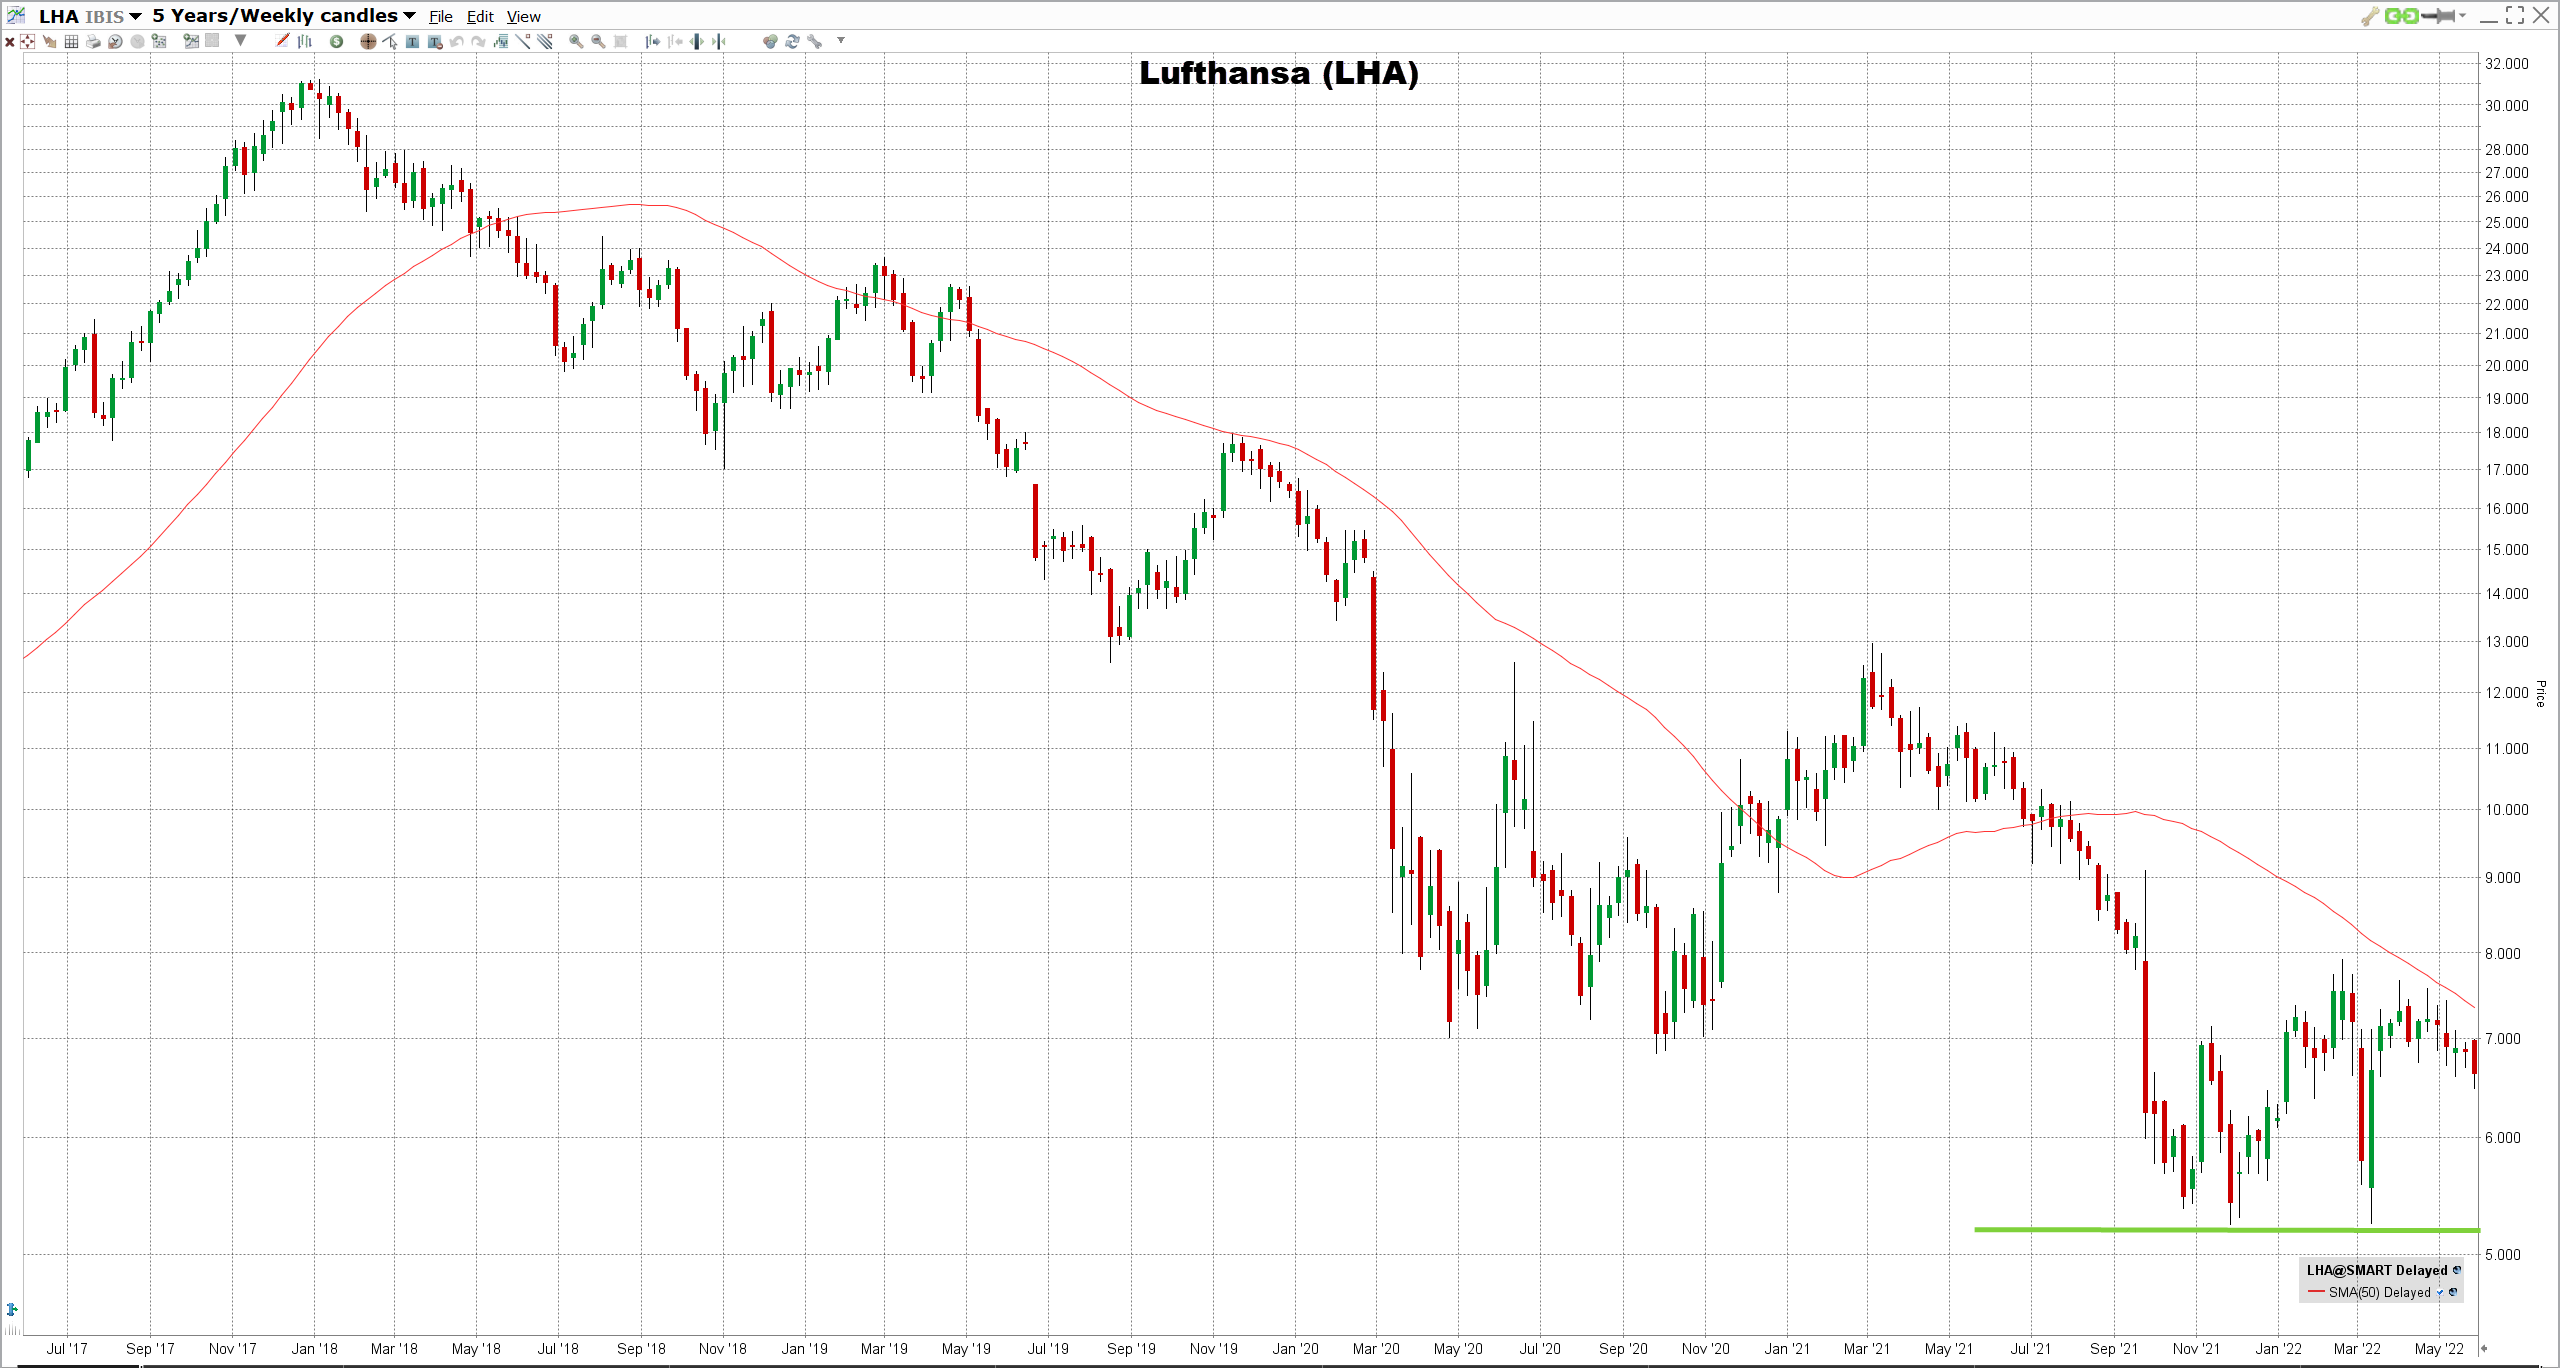Click the May '22 time axis label
Screen dimensions: 2560x1368
[2439, 1348]
